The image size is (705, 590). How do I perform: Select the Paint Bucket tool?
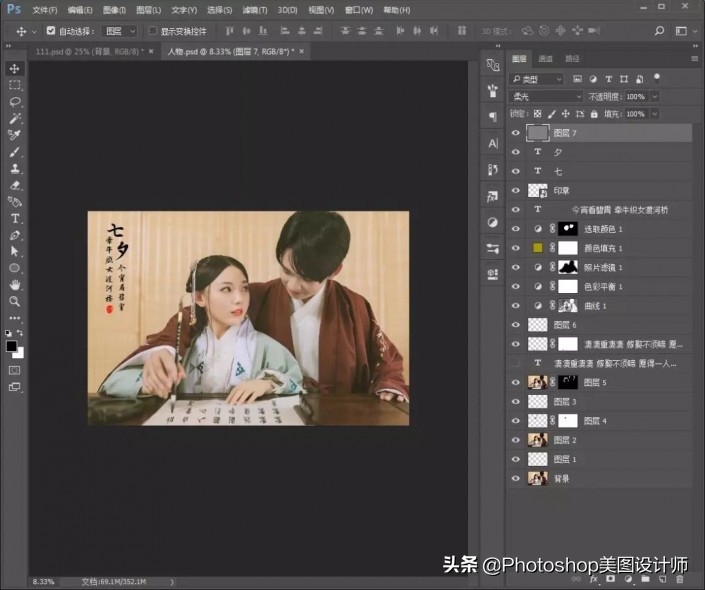coord(14,201)
